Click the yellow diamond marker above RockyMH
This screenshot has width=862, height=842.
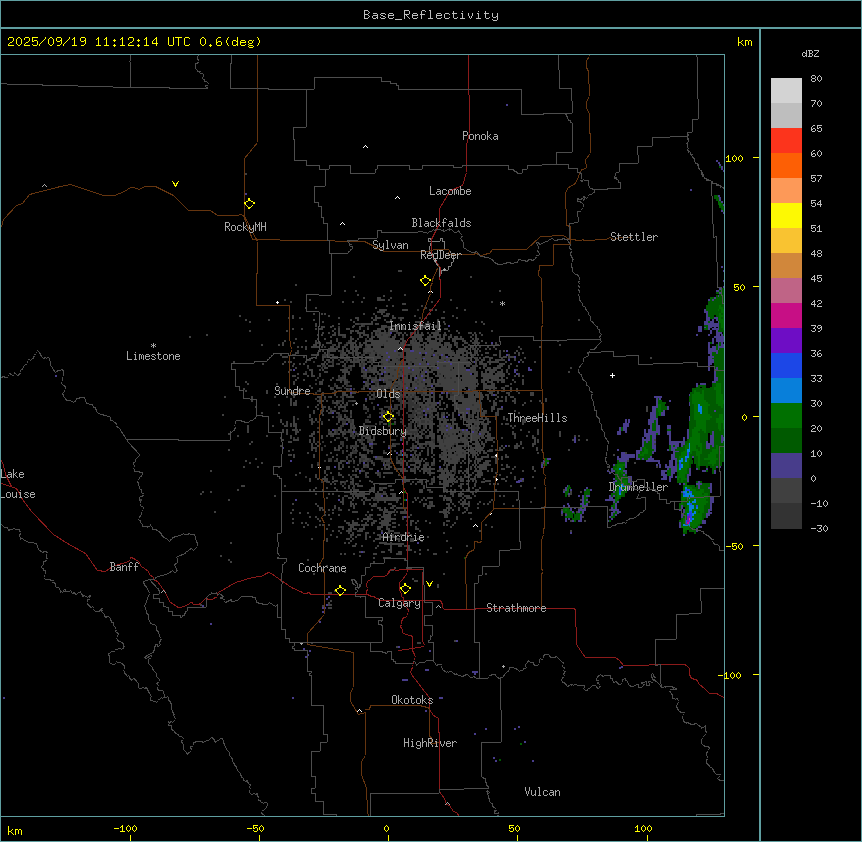(x=249, y=203)
